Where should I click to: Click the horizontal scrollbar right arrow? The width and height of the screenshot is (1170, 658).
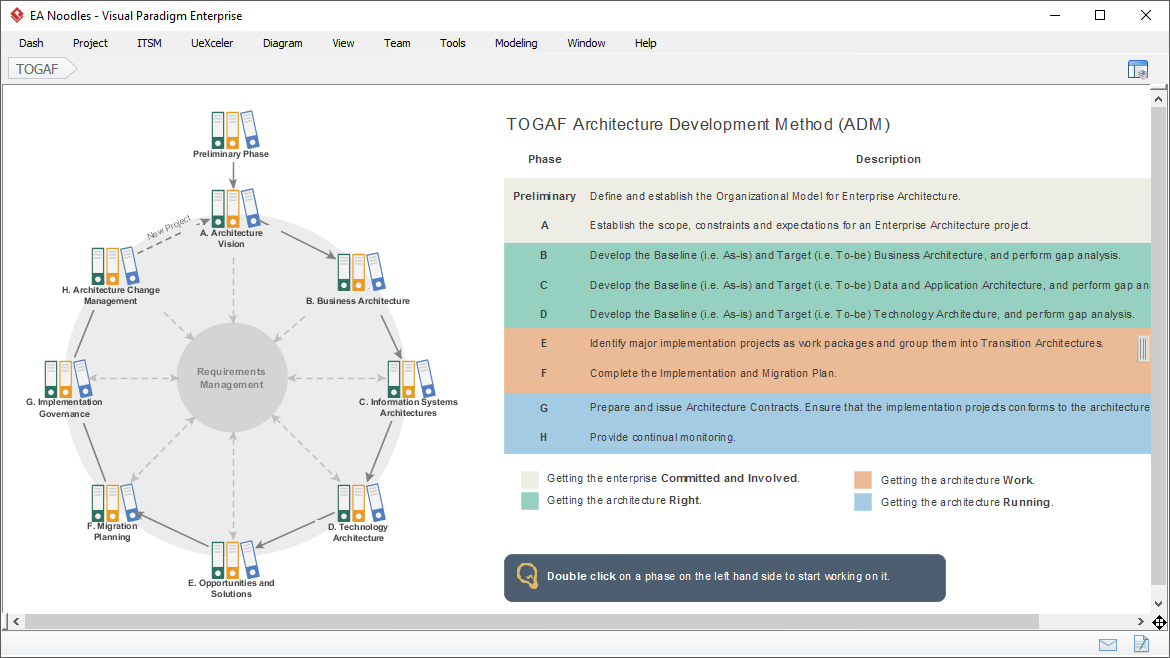(1142, 622)
